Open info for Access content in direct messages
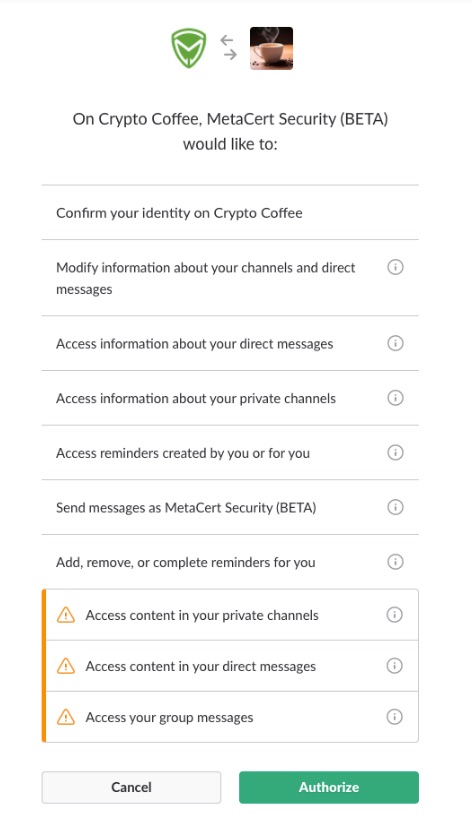This screenshot has height=834, width=473. [x=394, y=666]
